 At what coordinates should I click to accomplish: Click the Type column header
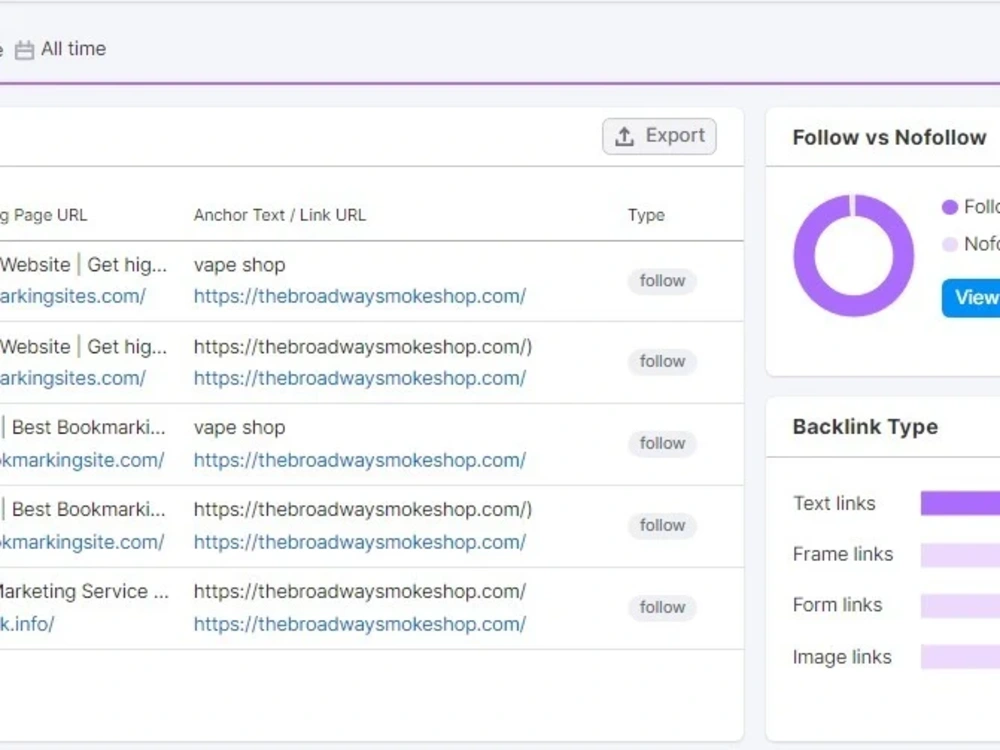pyautogui.click(x=646, y=215)
